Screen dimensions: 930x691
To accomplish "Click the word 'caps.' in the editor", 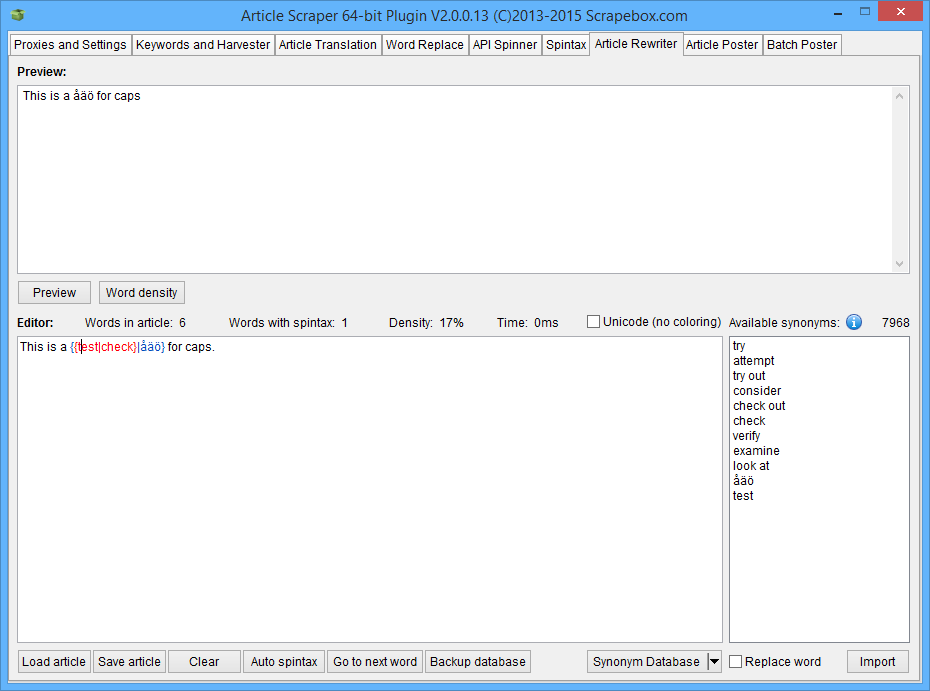I will tap(200, 347).
